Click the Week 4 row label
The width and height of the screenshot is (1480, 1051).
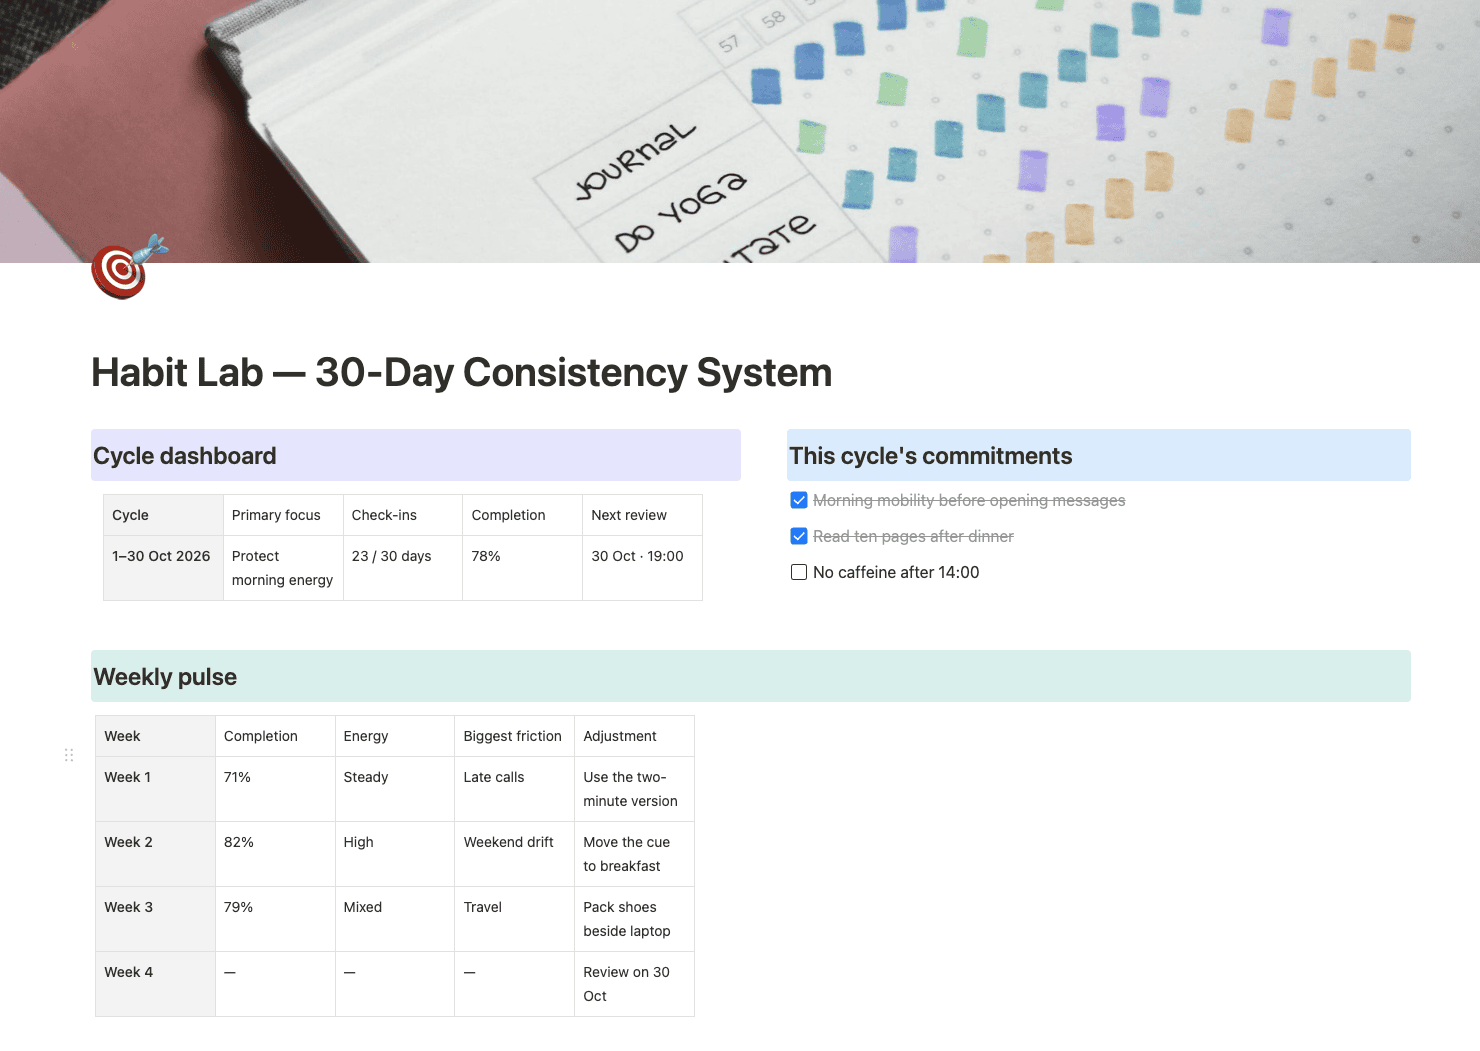(155, 984)
